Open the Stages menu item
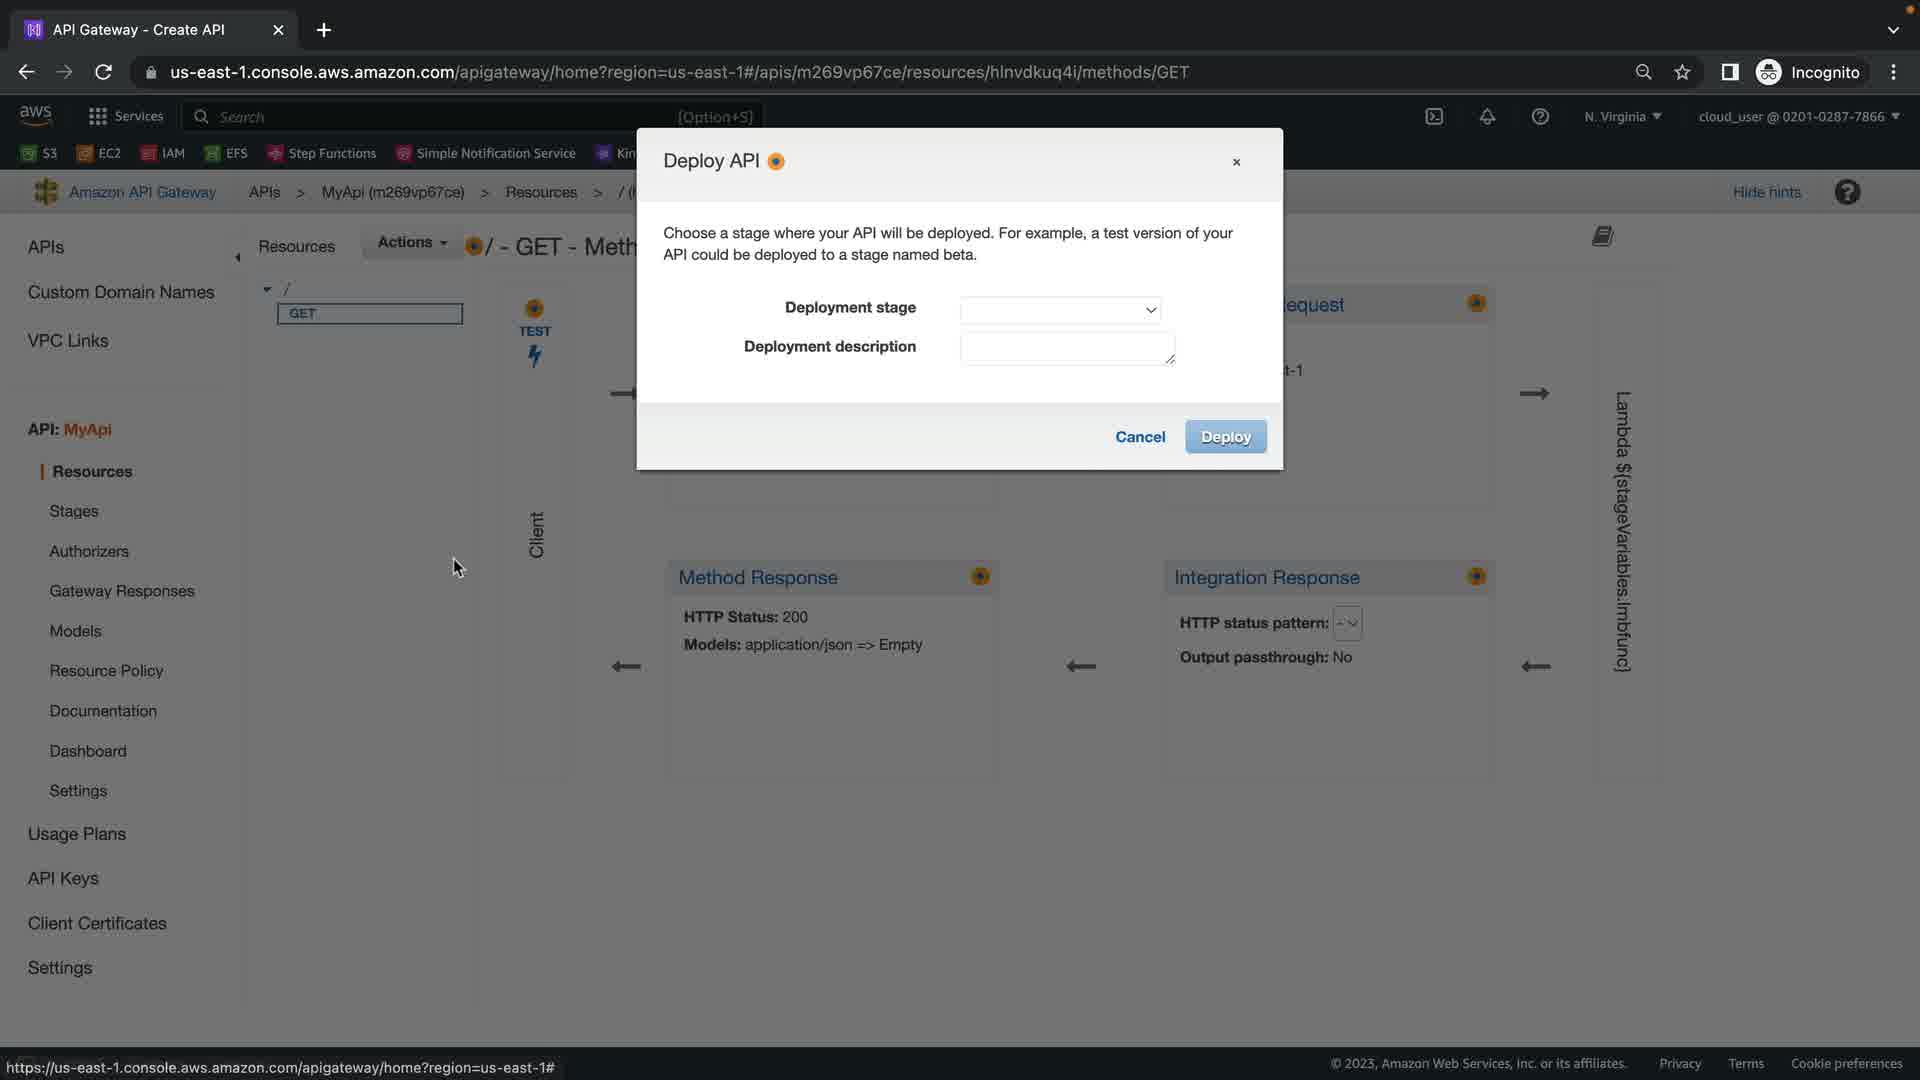1920x1080 pixels. click(74, 511)
